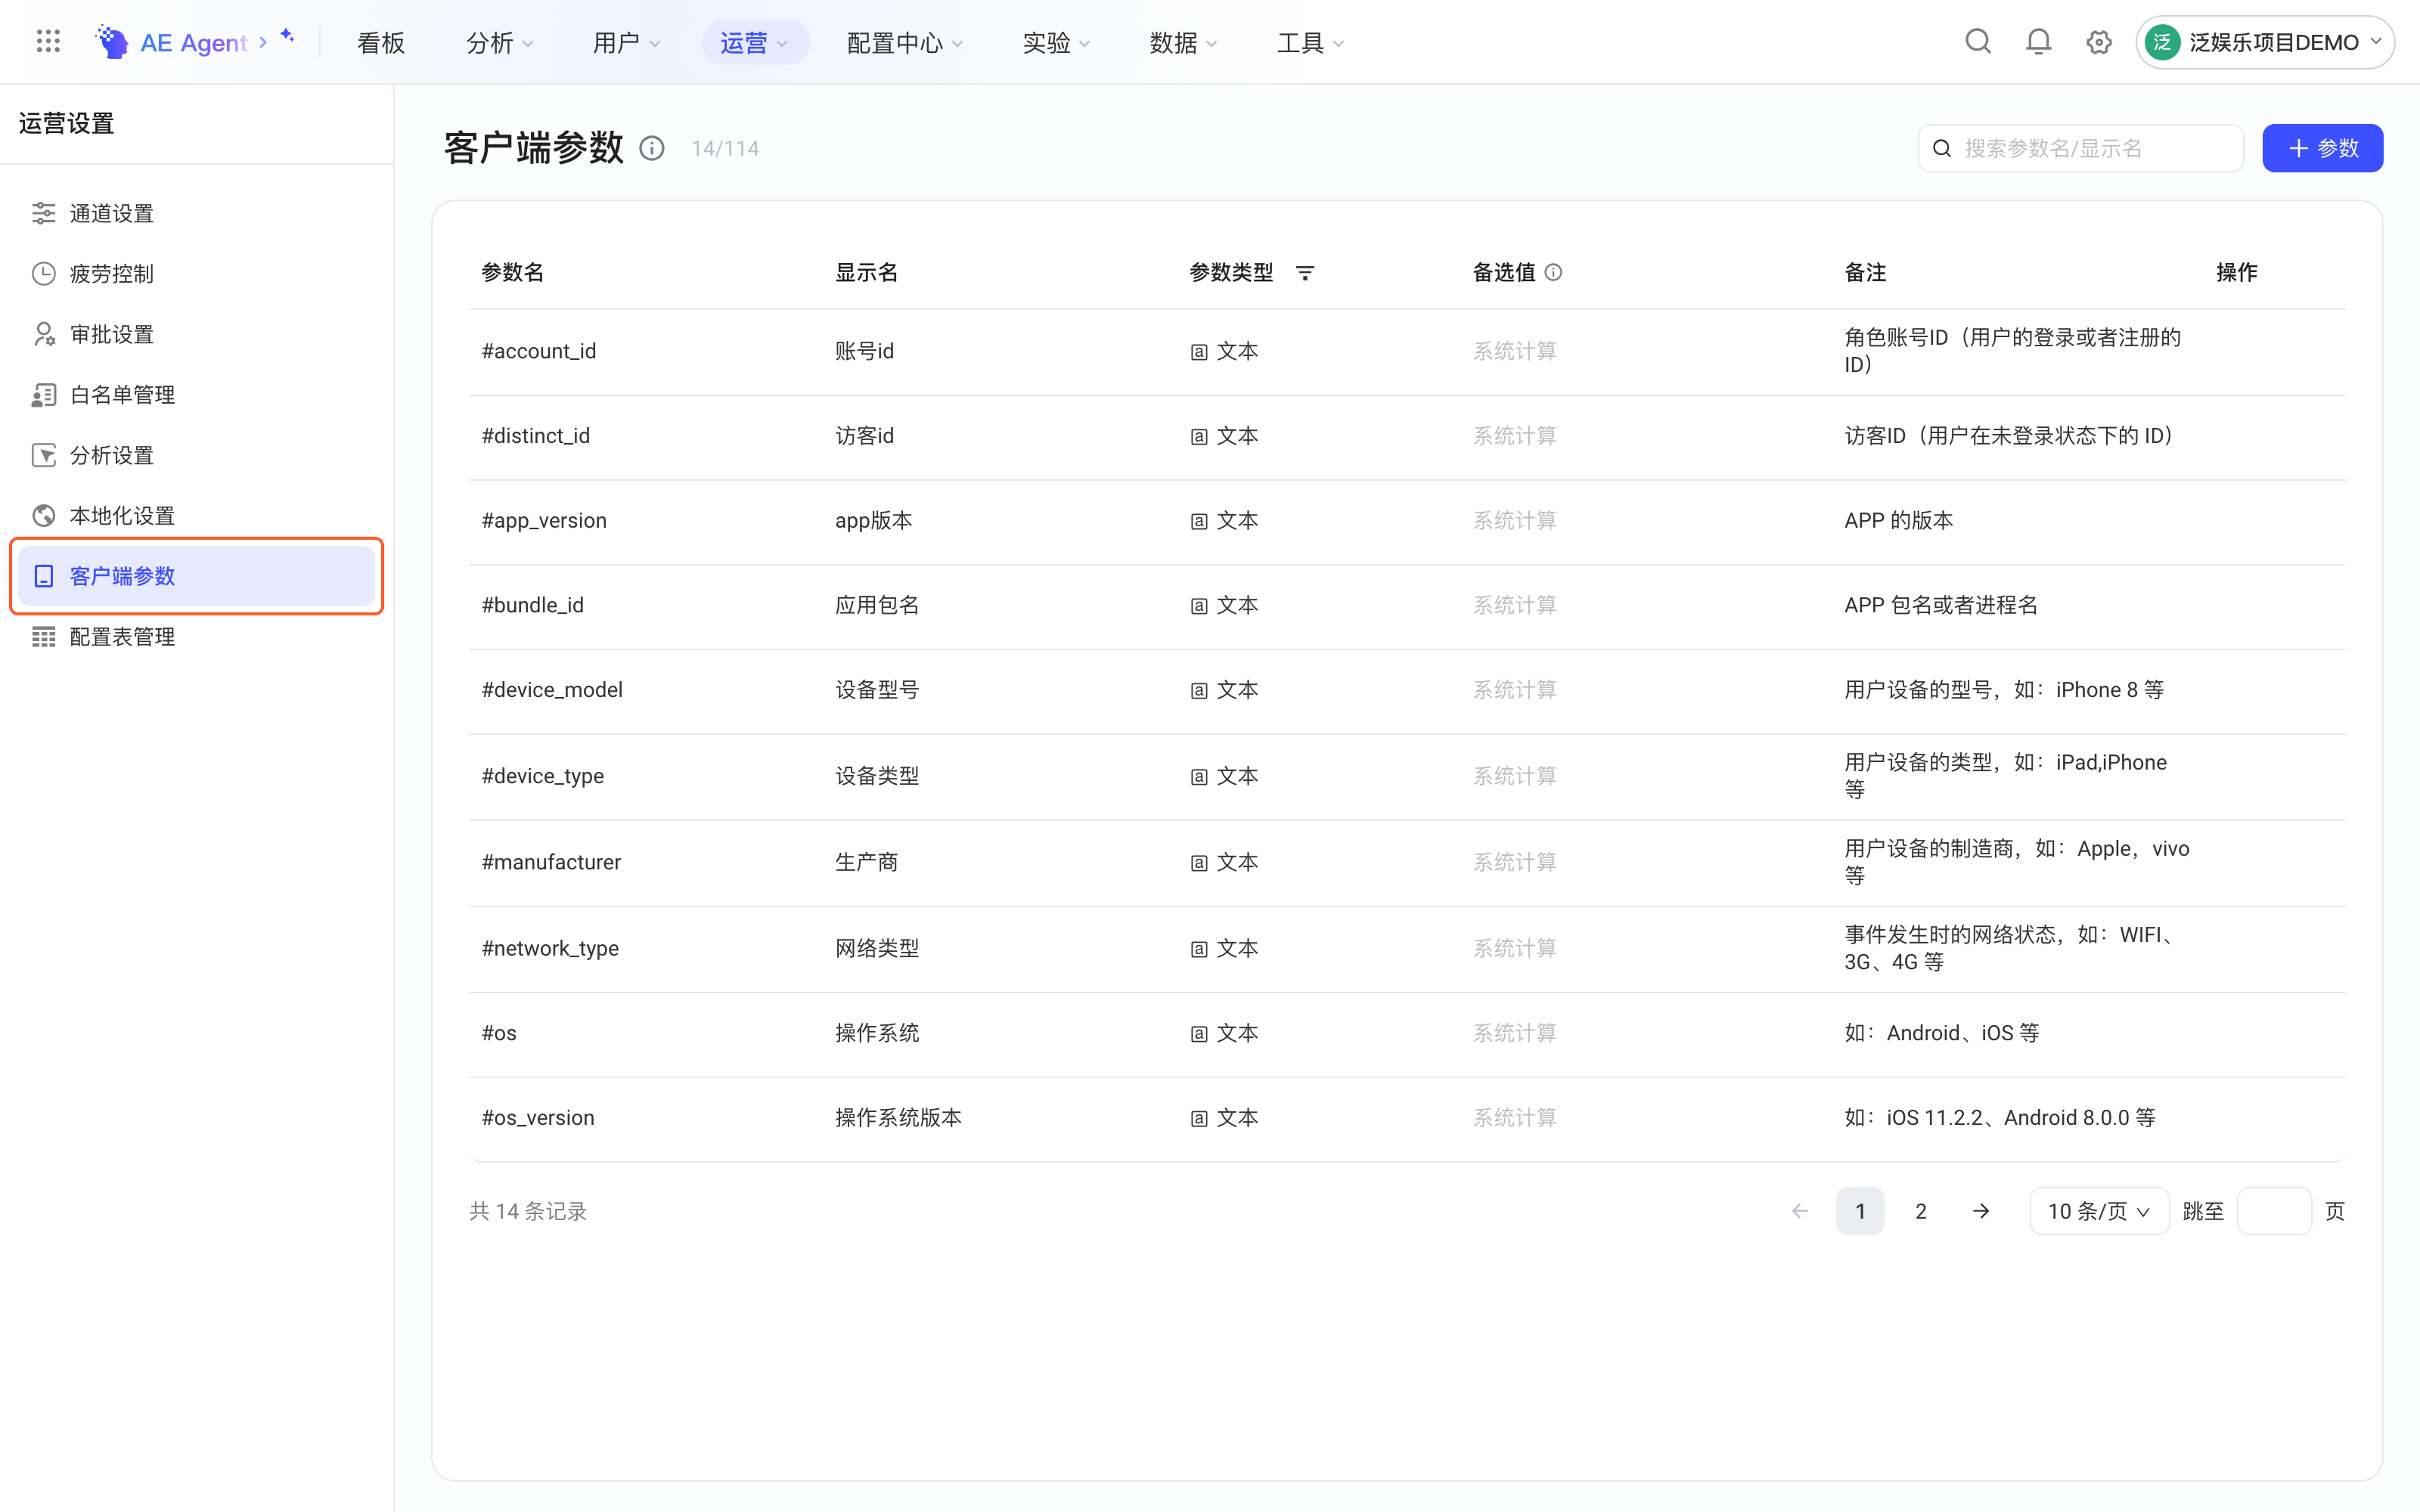Open the app grid launcher icon
This screenshot has width=2420, height=1512.
click(48, 42)
